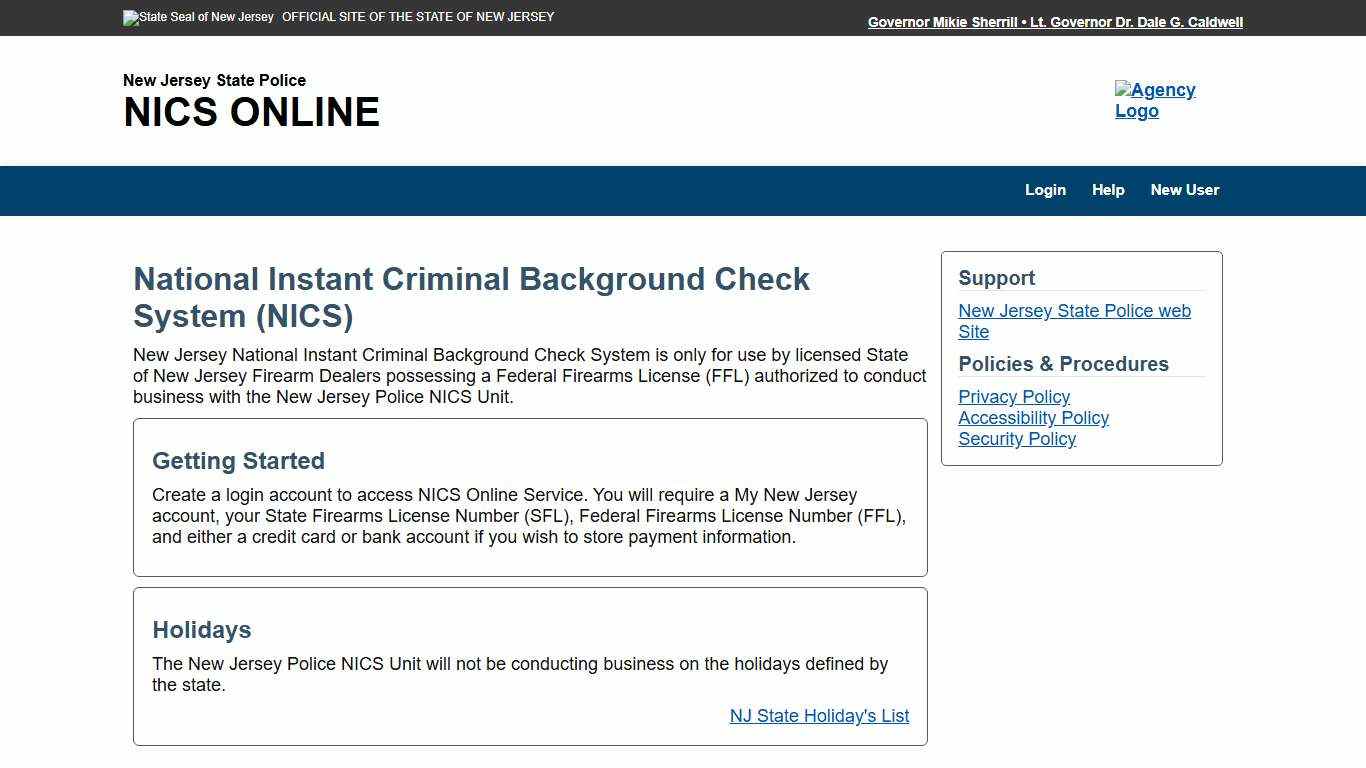Image resolution: width=1366 pixels, height=768 pixels.
Task: Click the State Seal of New Jersey icon
Action: point(197,17)
